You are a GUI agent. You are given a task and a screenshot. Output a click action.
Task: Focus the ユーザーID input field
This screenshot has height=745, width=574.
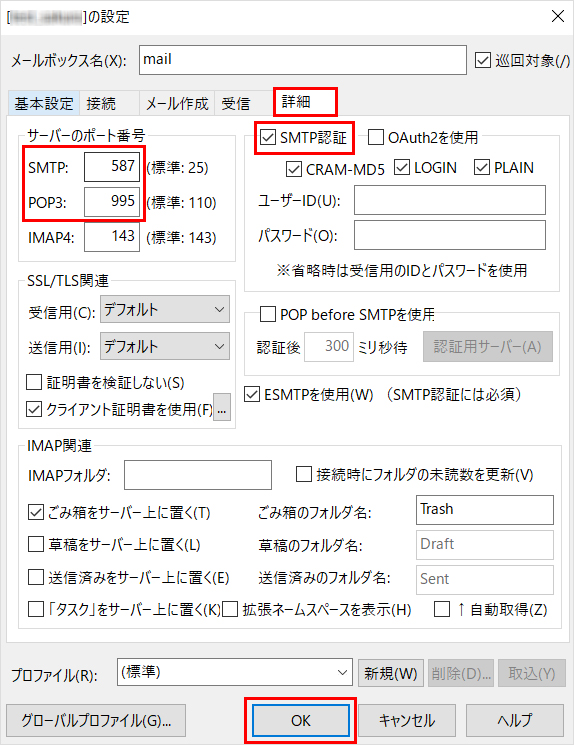coord(450,200)
